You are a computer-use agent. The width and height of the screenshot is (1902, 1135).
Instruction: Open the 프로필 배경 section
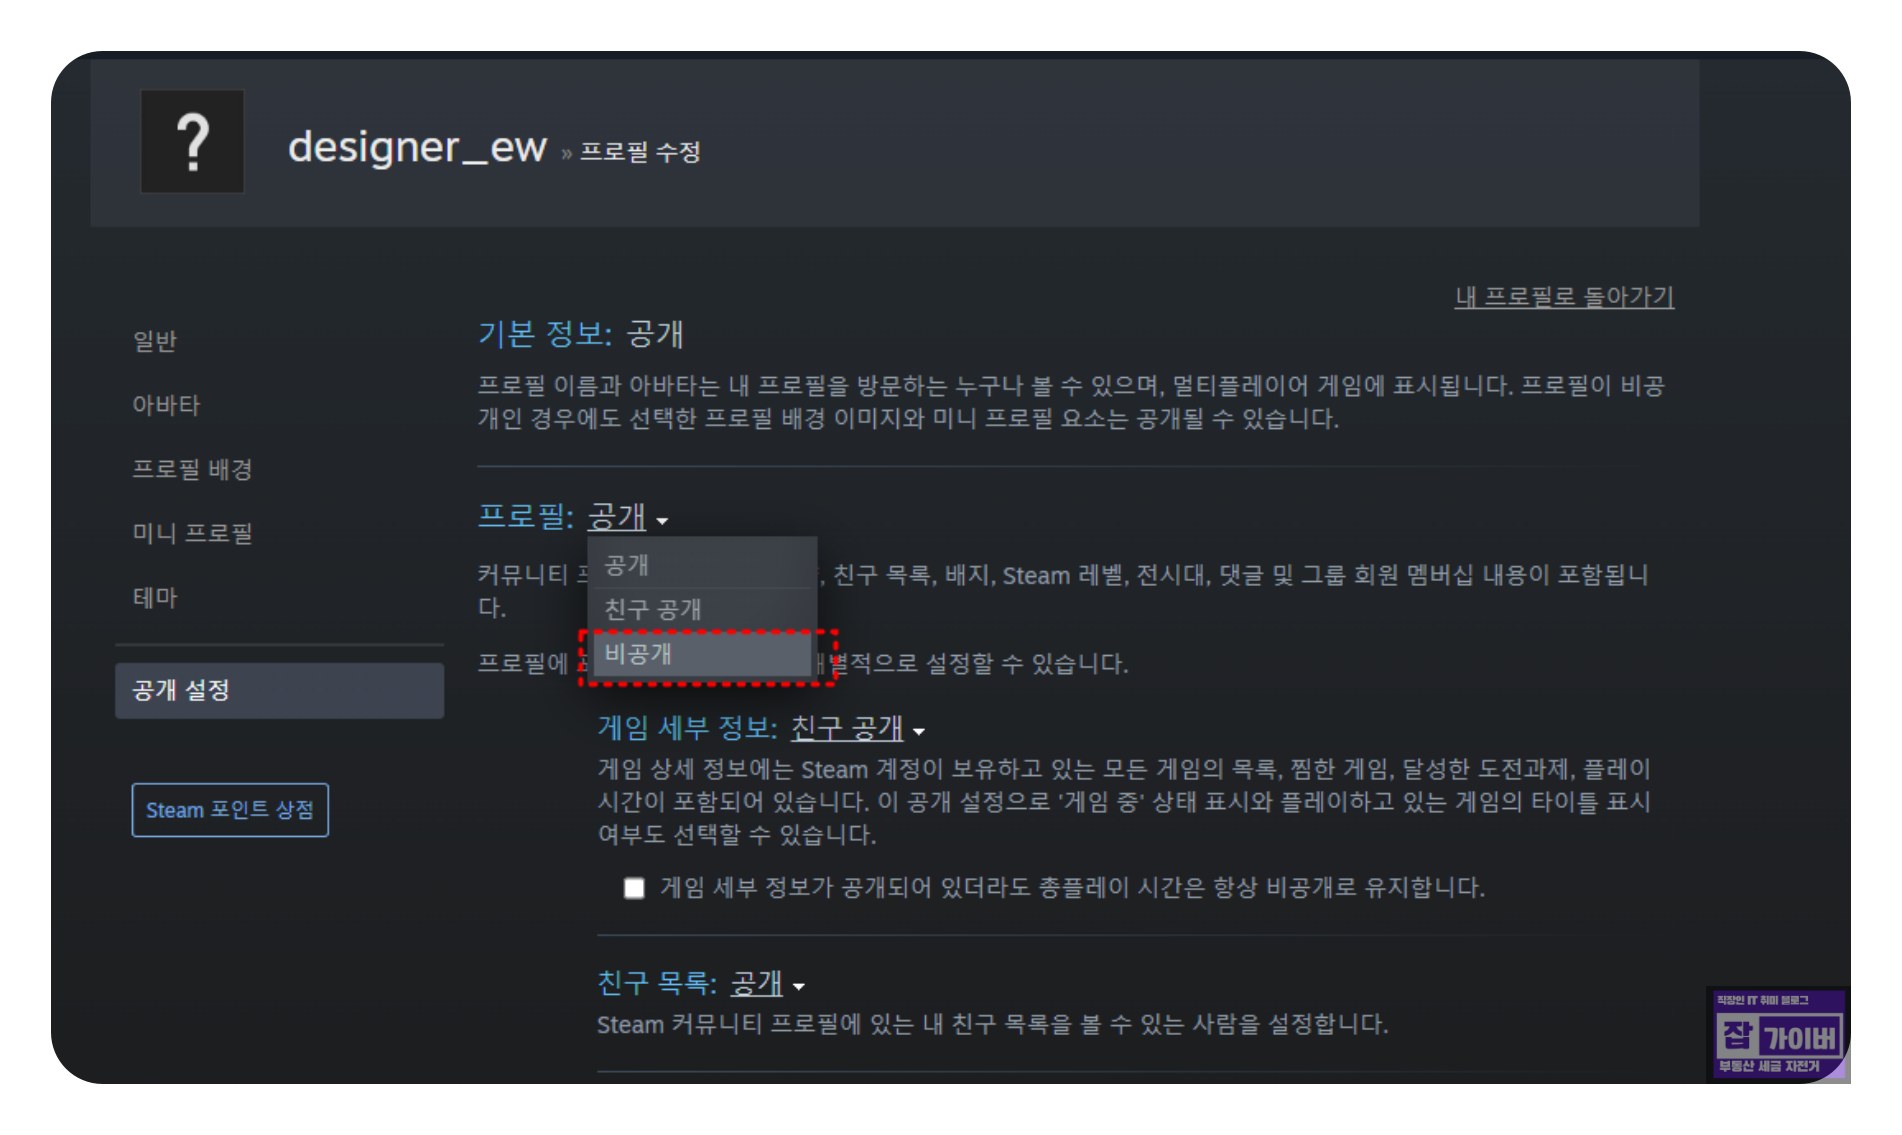point(192,469)
